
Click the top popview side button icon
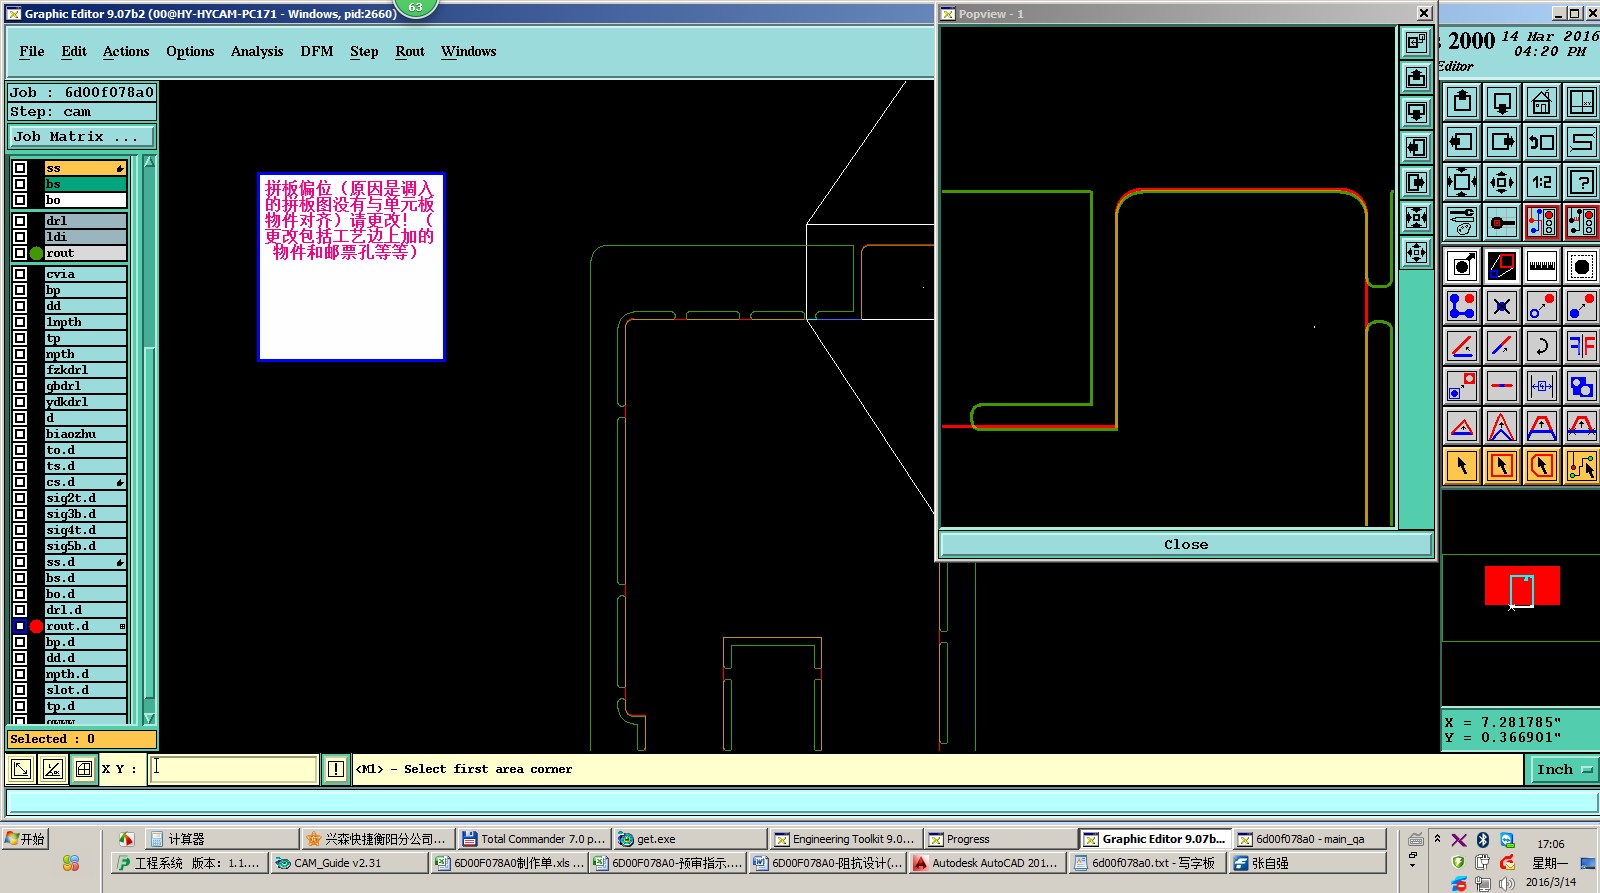1416,42
